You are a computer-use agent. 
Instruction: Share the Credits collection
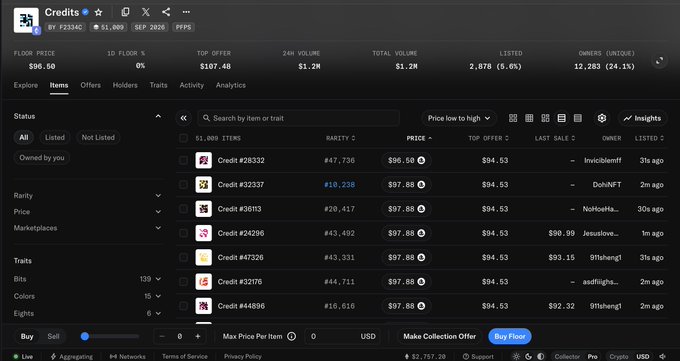pyautogui.click(x=166, y=12)
